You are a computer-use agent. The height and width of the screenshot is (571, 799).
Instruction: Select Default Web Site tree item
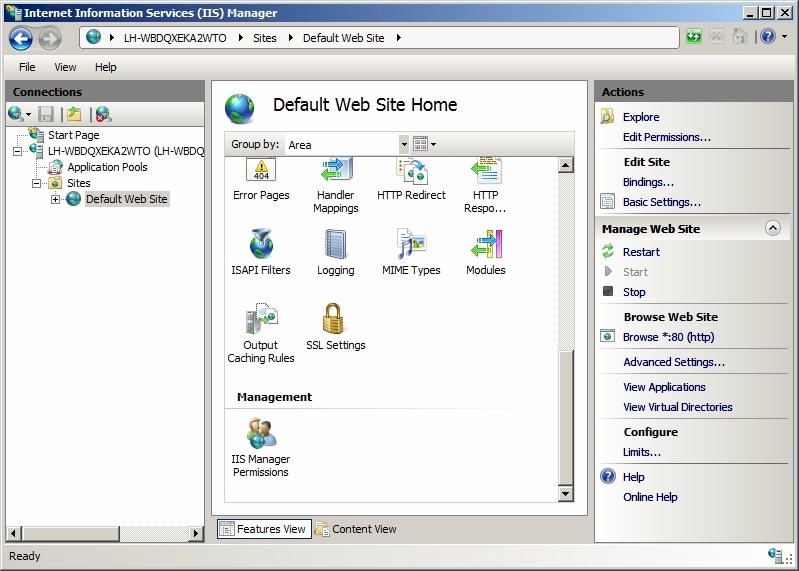(x=126, y=199)
